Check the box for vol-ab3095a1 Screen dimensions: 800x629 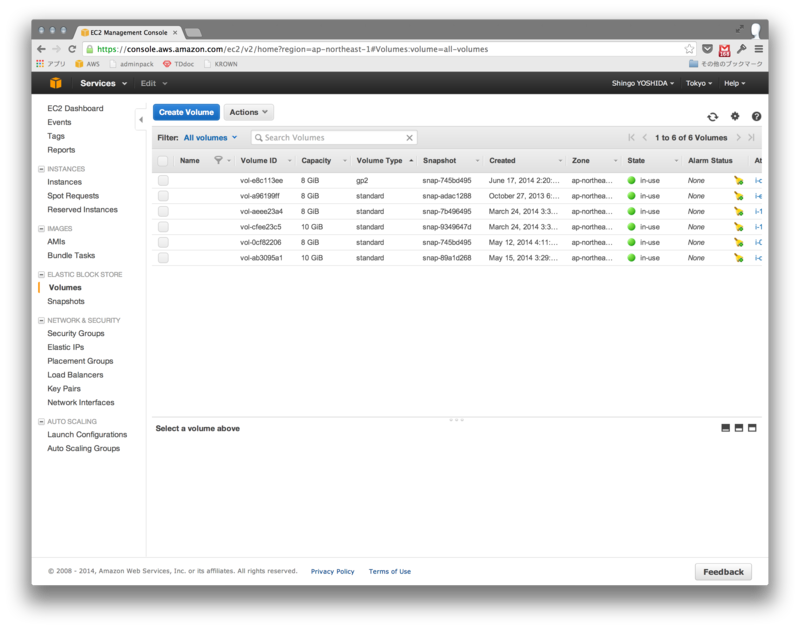tap(163, 258)
